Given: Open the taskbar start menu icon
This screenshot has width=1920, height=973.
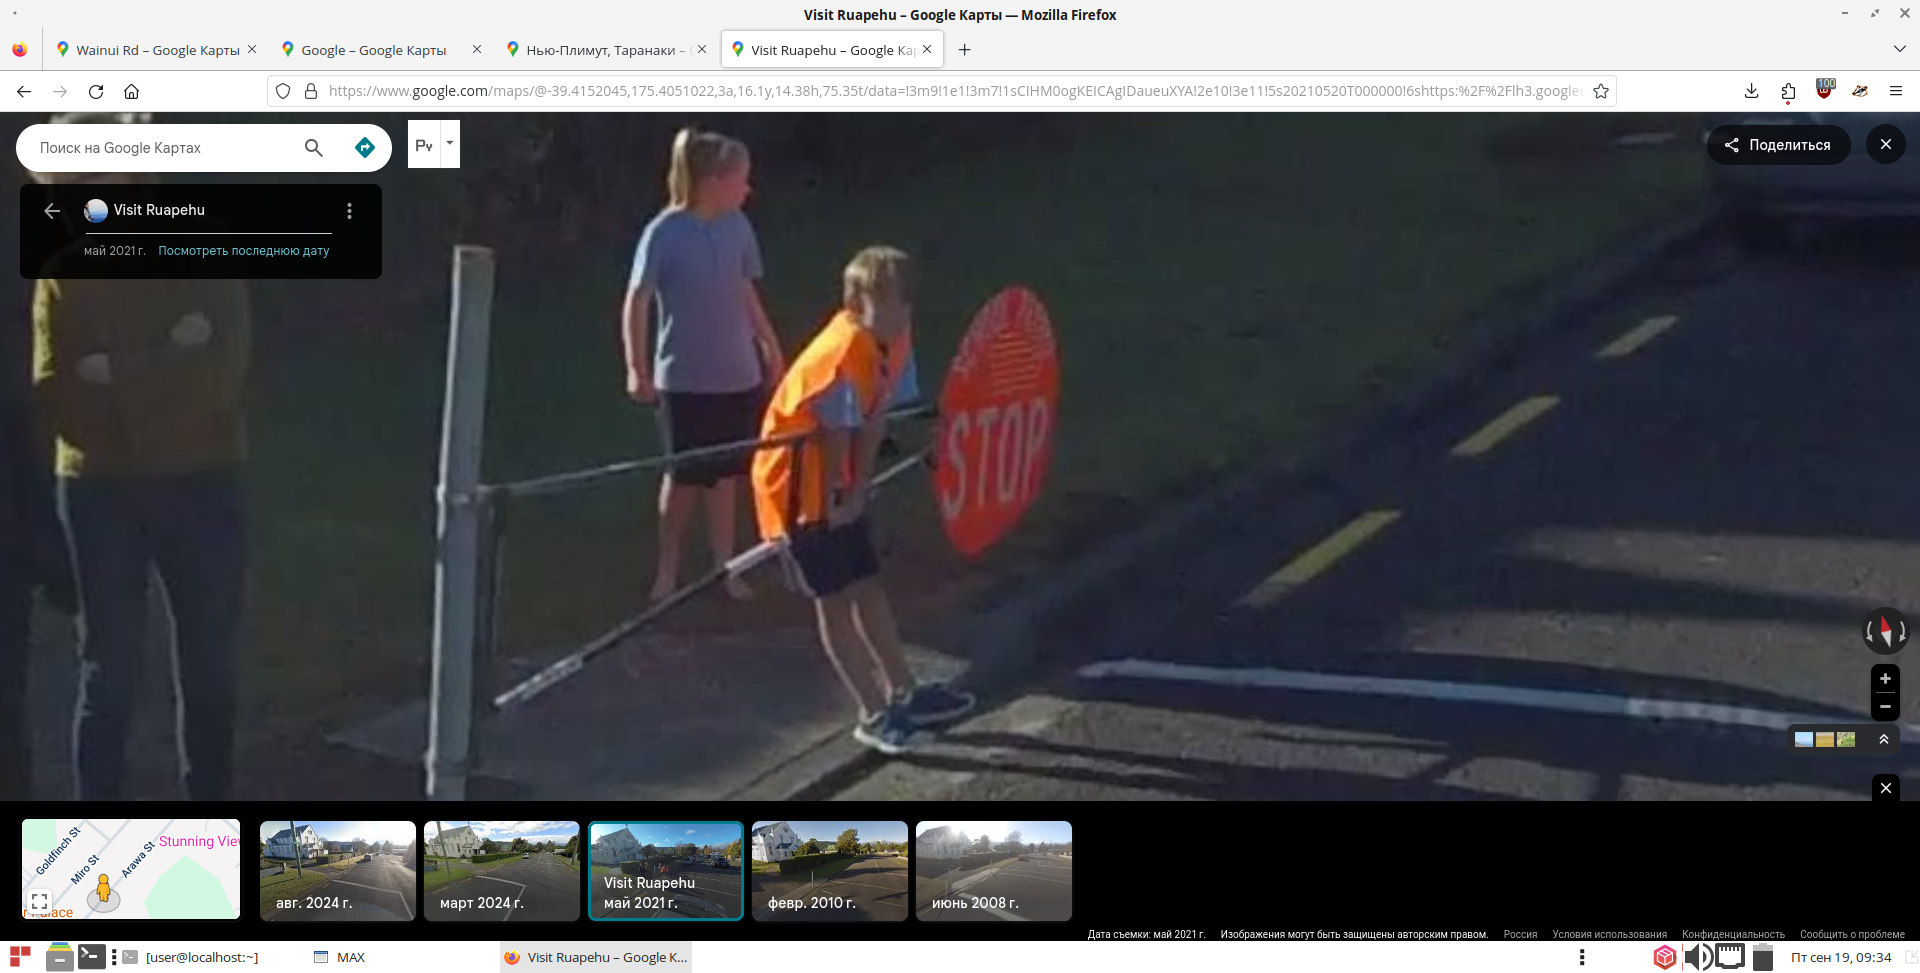Looking at the screenshot, I should 20,957.
